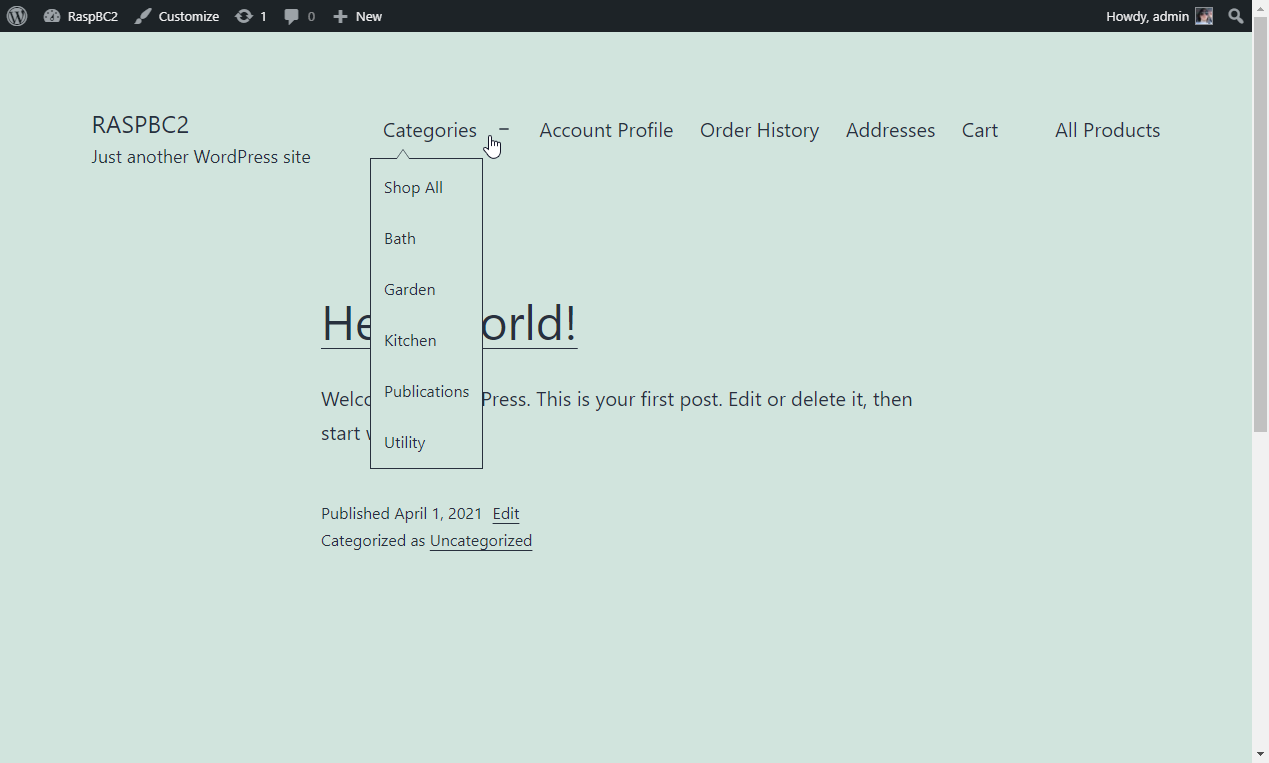Click the page vertical scrollbar down arrow
Viewport: 1269px width, 763px height.
(1260, 754)
